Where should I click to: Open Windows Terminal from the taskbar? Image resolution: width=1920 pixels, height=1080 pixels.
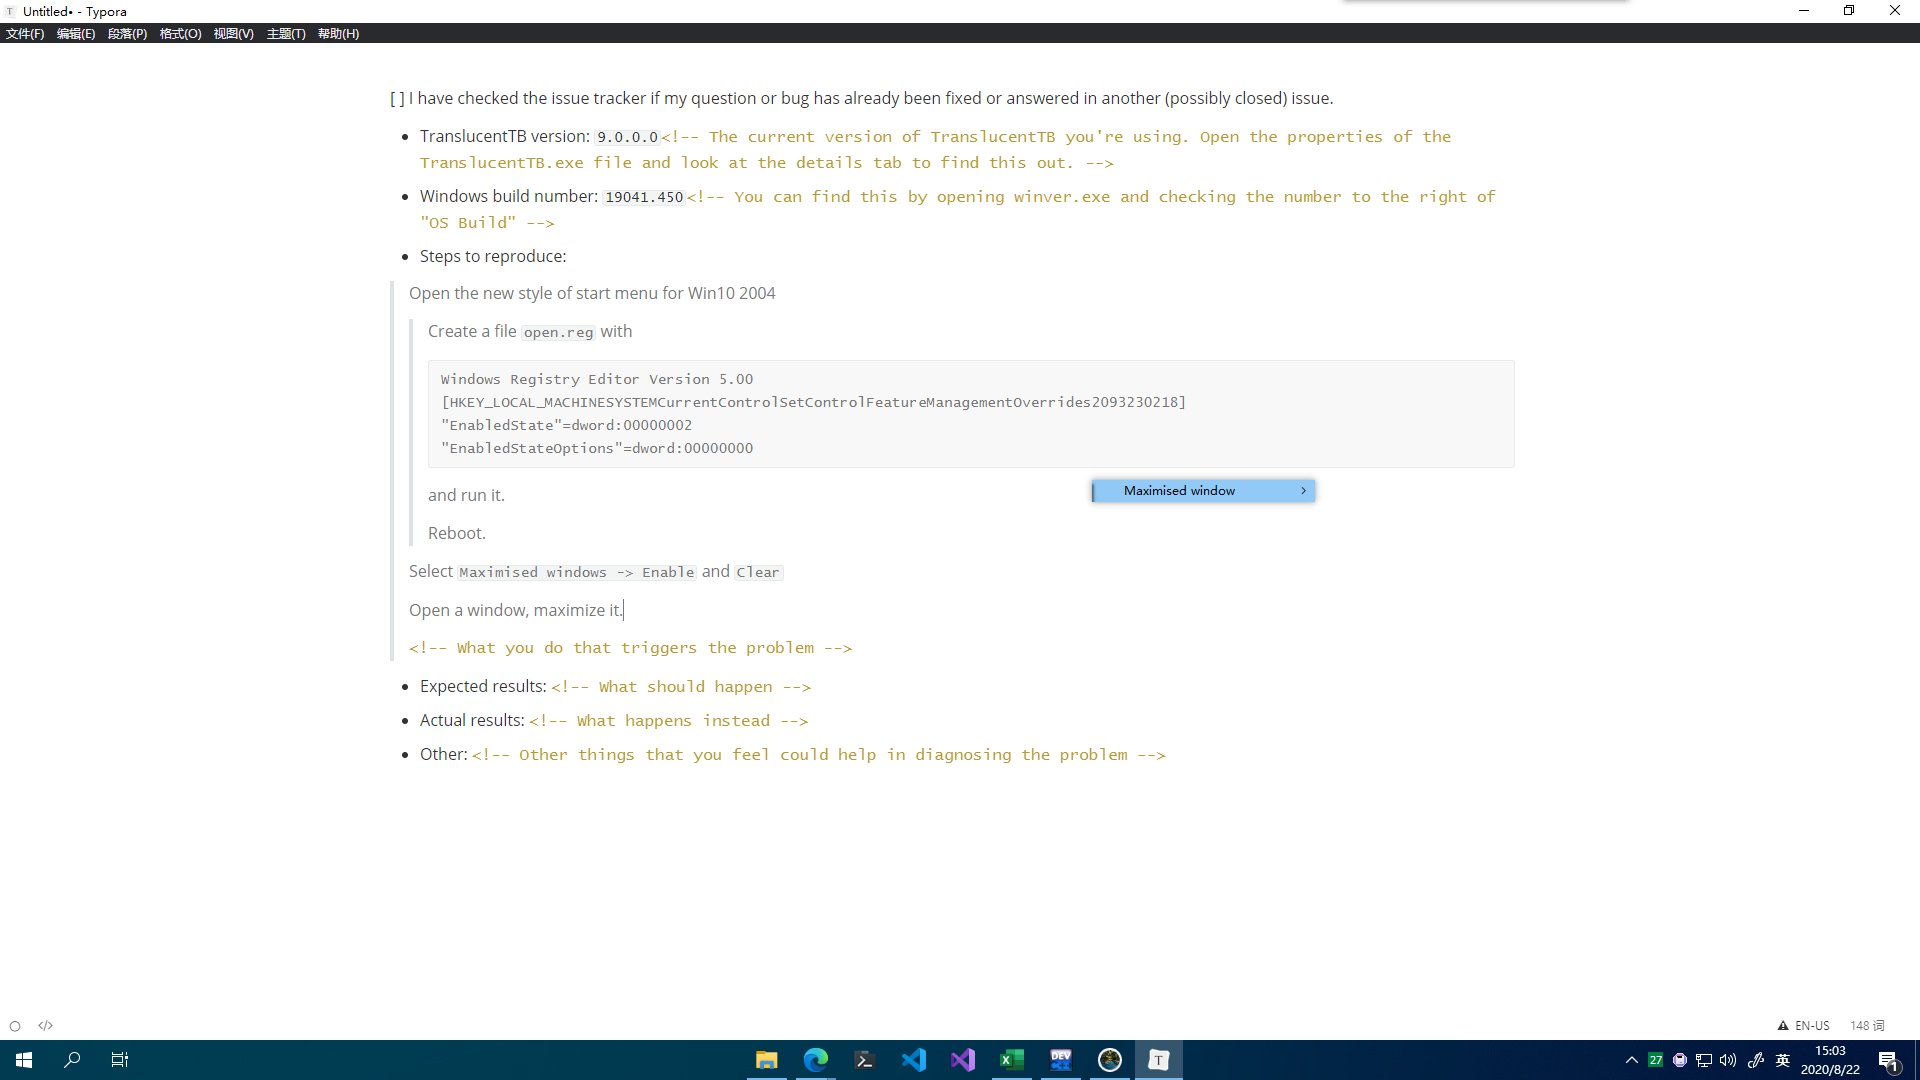865,1060
